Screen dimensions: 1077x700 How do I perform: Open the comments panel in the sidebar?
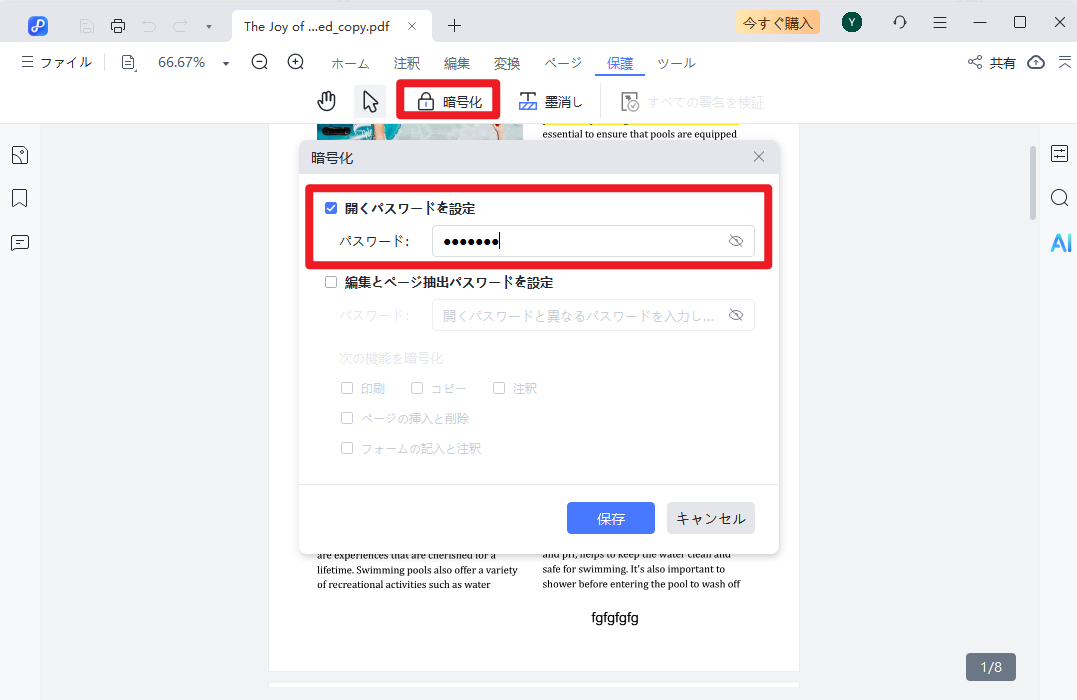18,242
